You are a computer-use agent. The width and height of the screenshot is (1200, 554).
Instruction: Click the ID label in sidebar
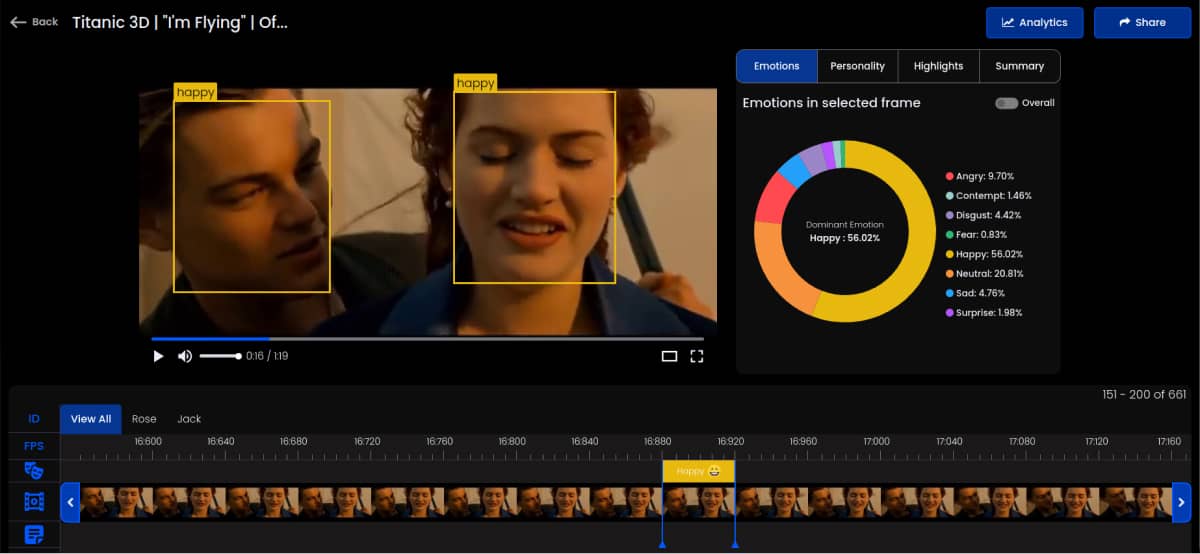pyautogui.click(x=34, y=419)
